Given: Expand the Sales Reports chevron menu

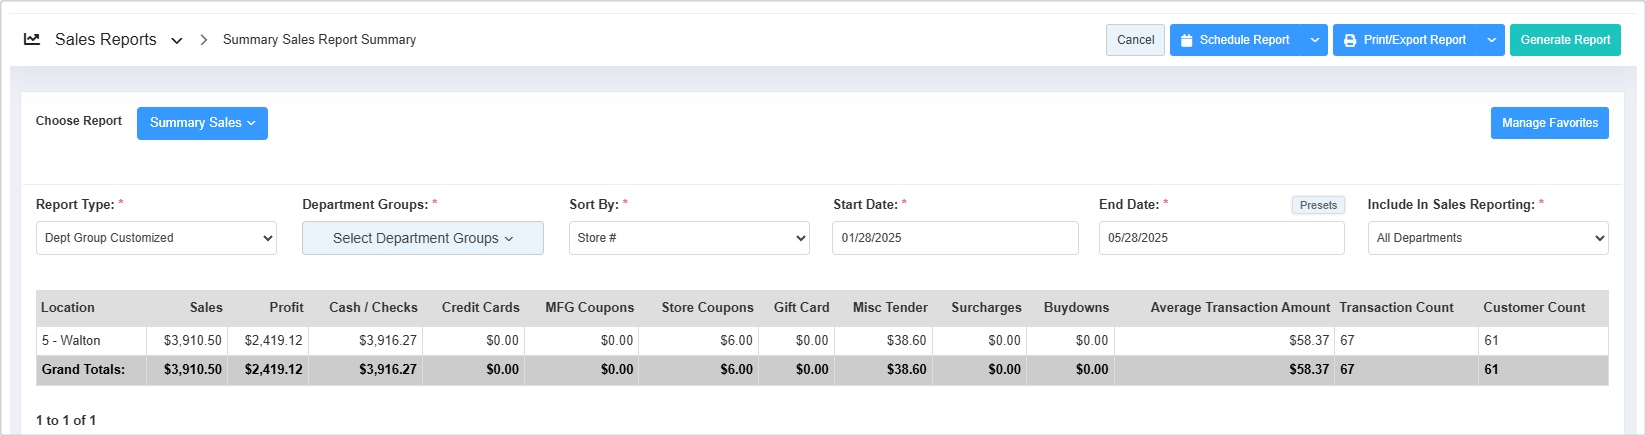Looking at the screenshot, I should pos(177,41).
